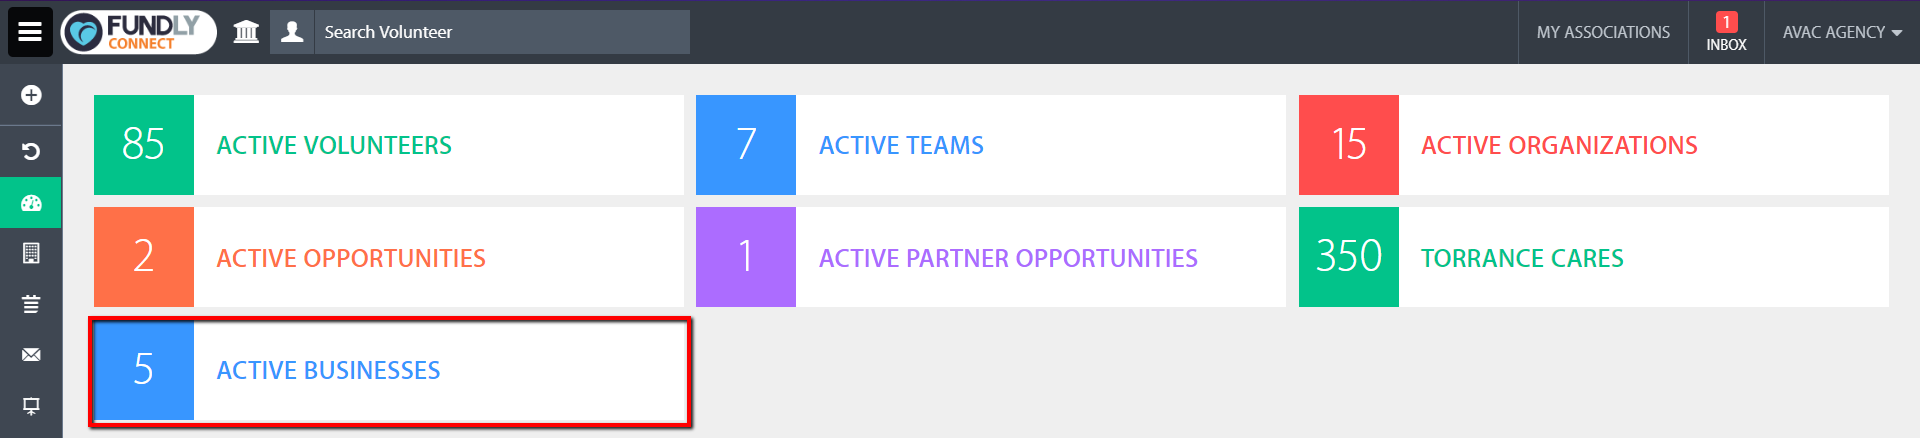
Task: Select the red 15 Active Organizations box
Action: click(1594, 145)
